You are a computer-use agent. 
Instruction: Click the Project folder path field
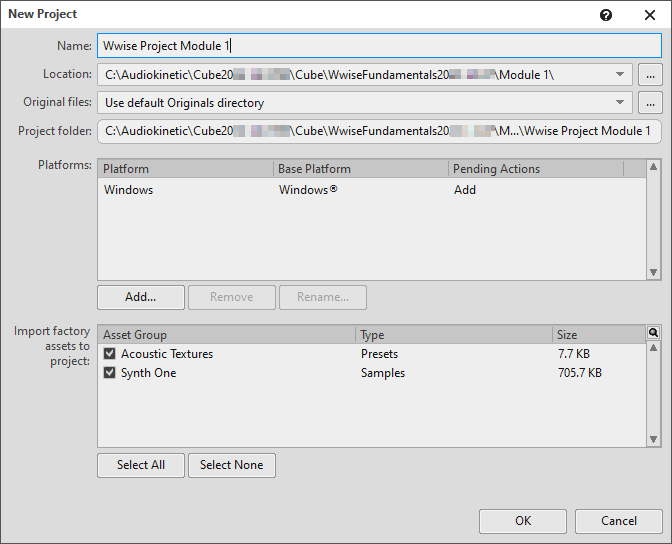[x=379, y=131]
